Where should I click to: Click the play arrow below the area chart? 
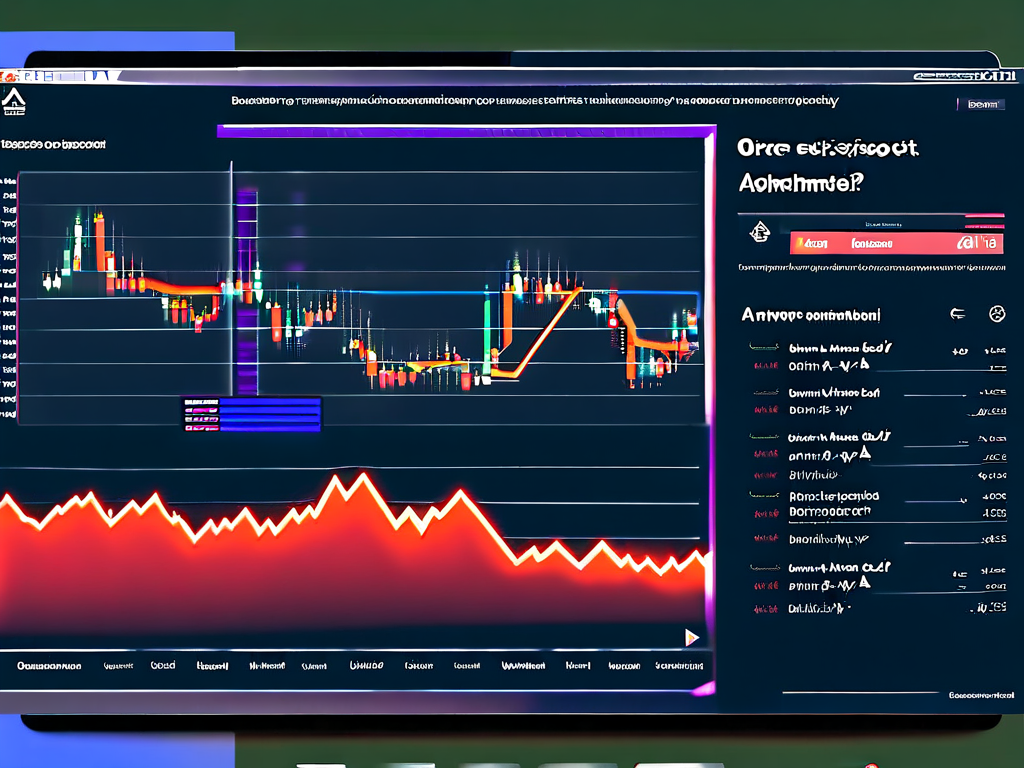(x=691, y=637)
